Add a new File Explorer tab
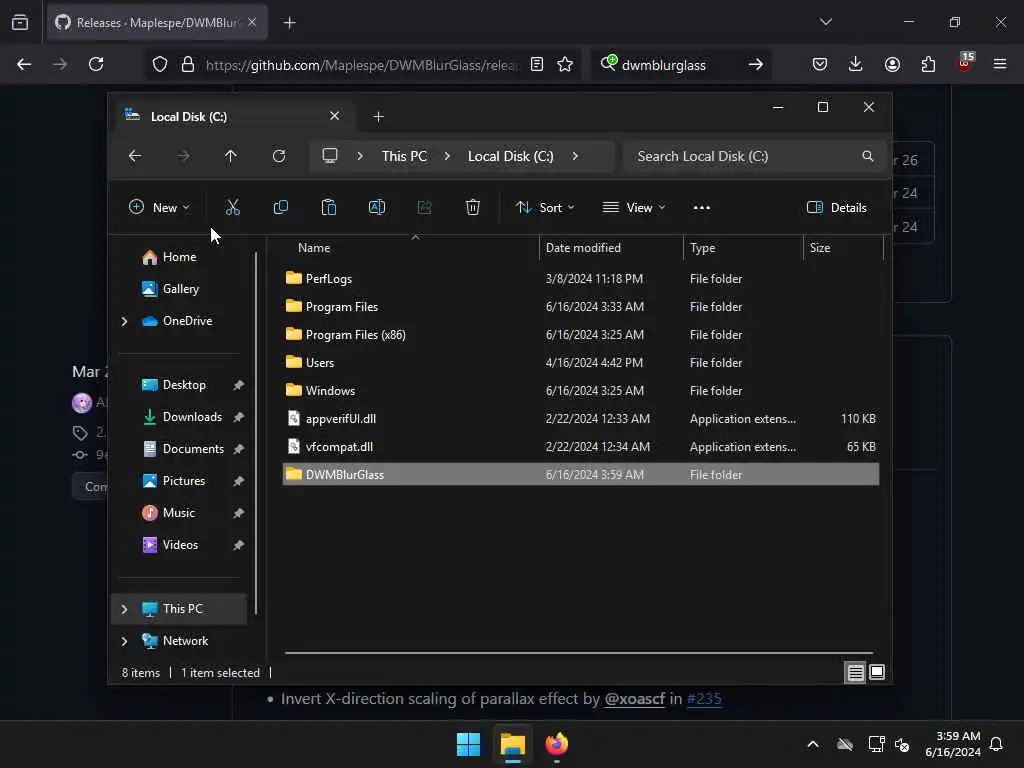1024x768 pixels. (378, 117)
